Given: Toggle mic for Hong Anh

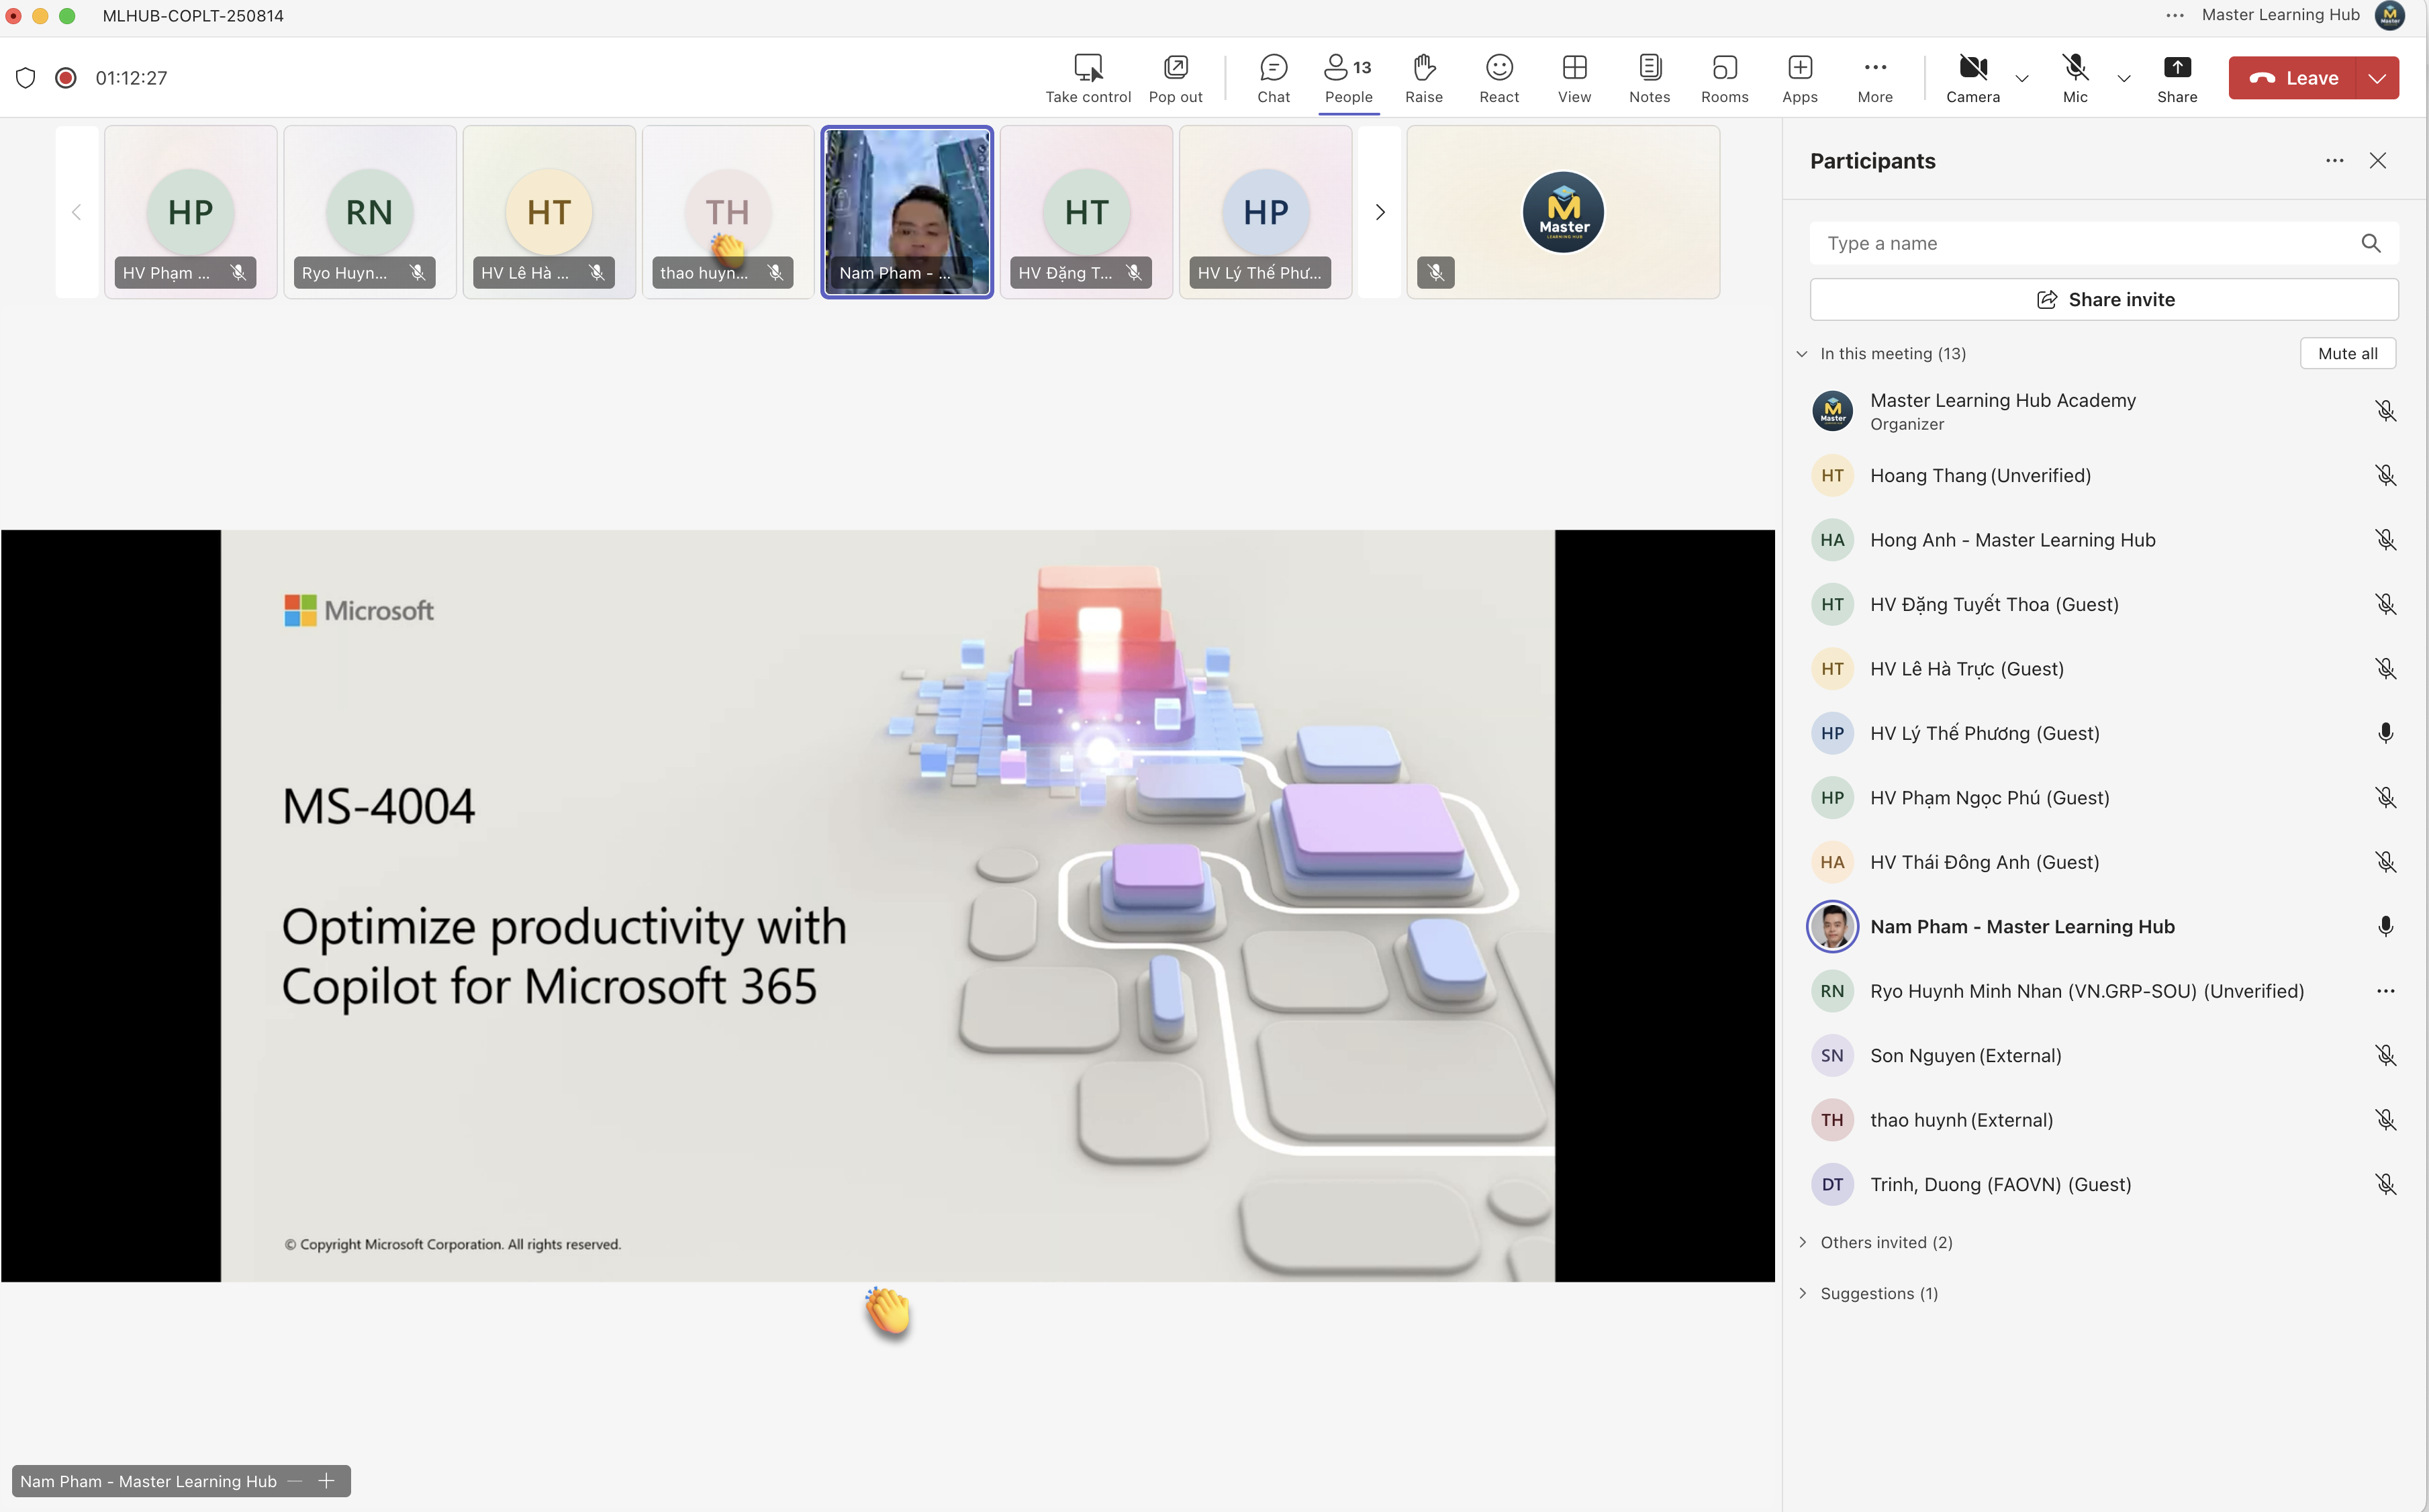Looking at the screenshot, I should [x=2385, y=540].
